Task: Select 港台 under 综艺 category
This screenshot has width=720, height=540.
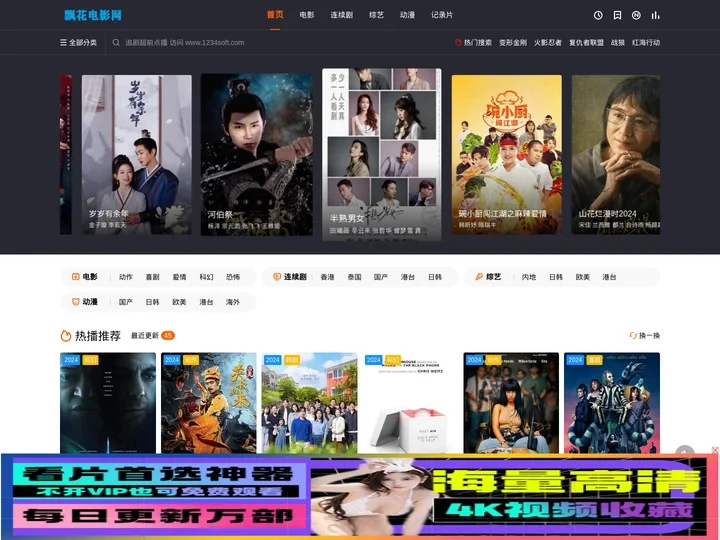Action: (609, 277)
